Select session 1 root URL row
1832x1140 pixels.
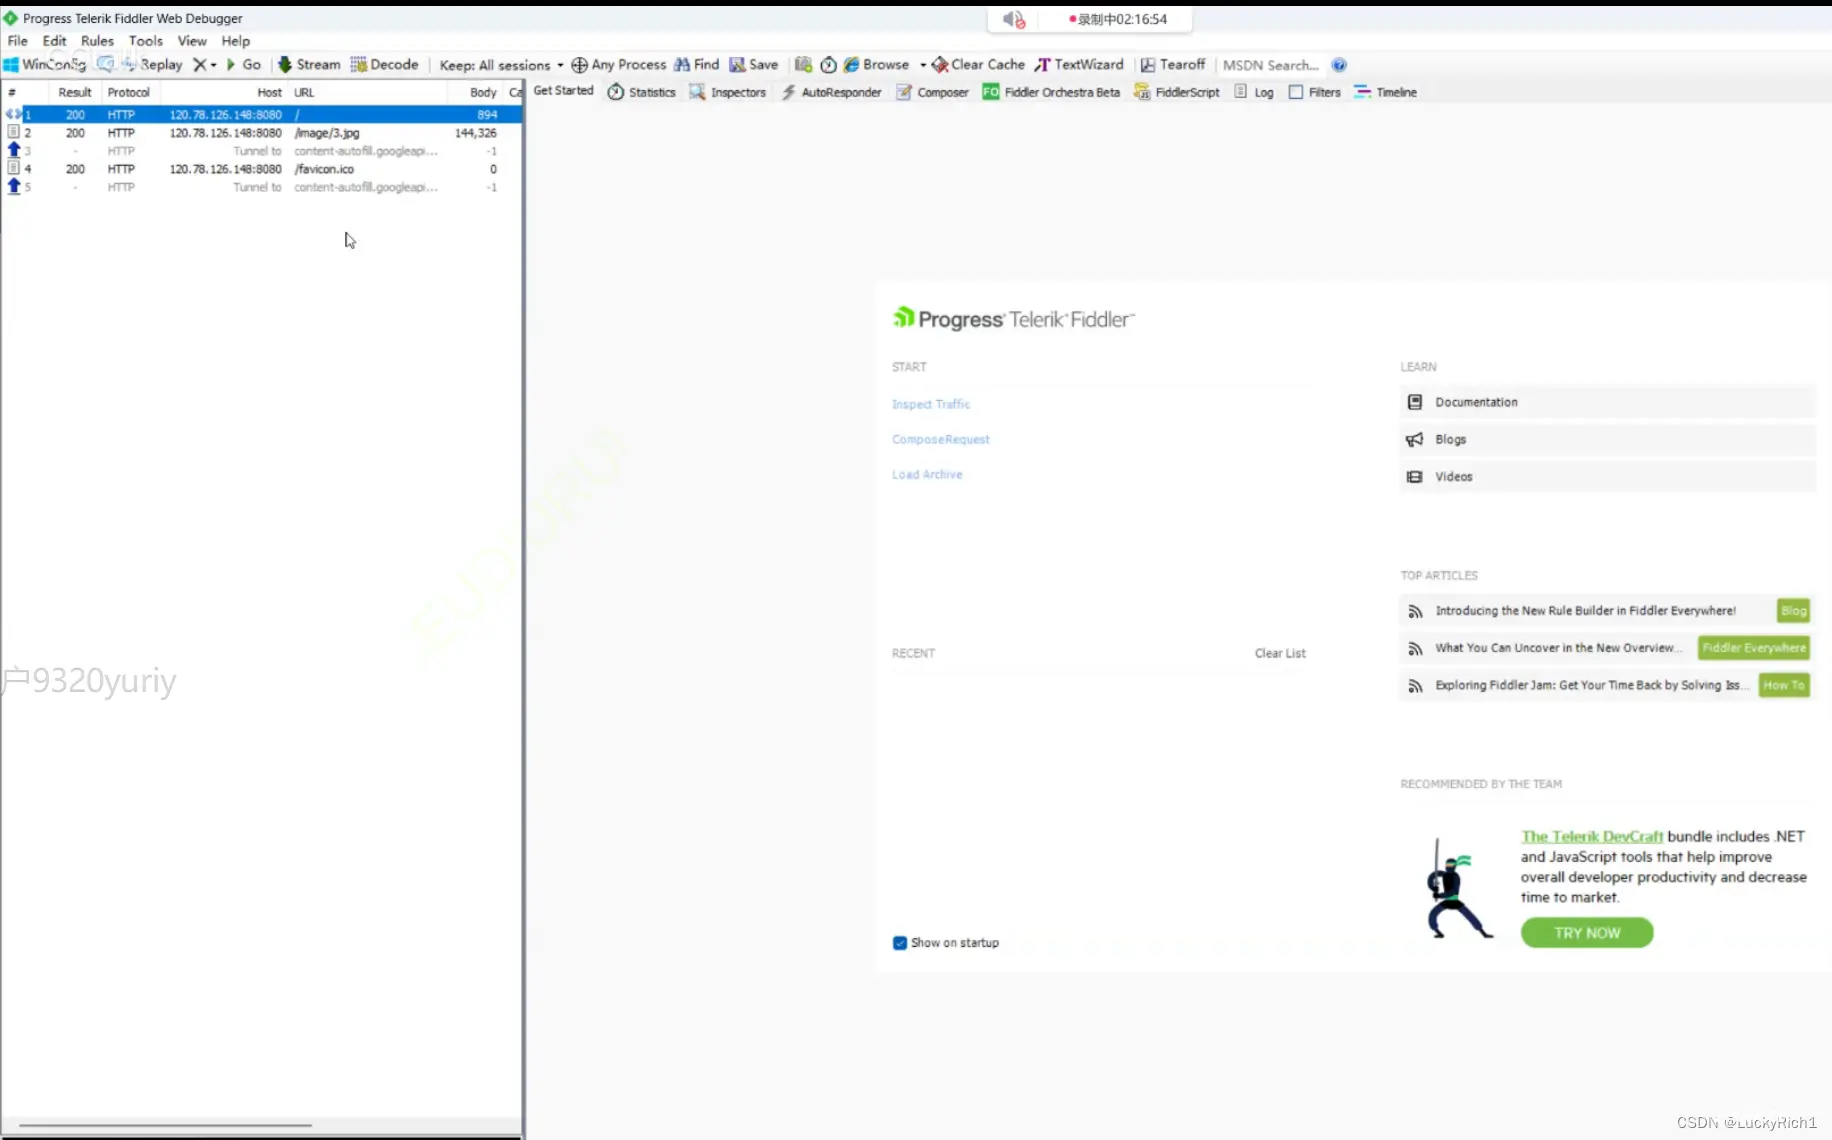click(x=262, y=115)
